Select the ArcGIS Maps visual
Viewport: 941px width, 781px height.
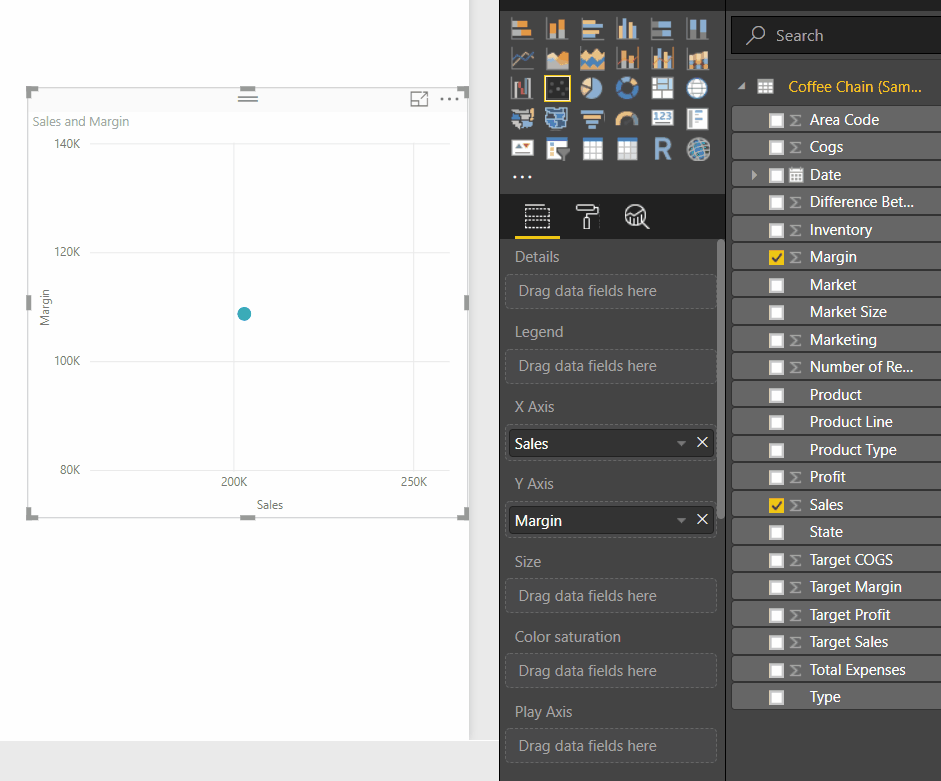697,148
